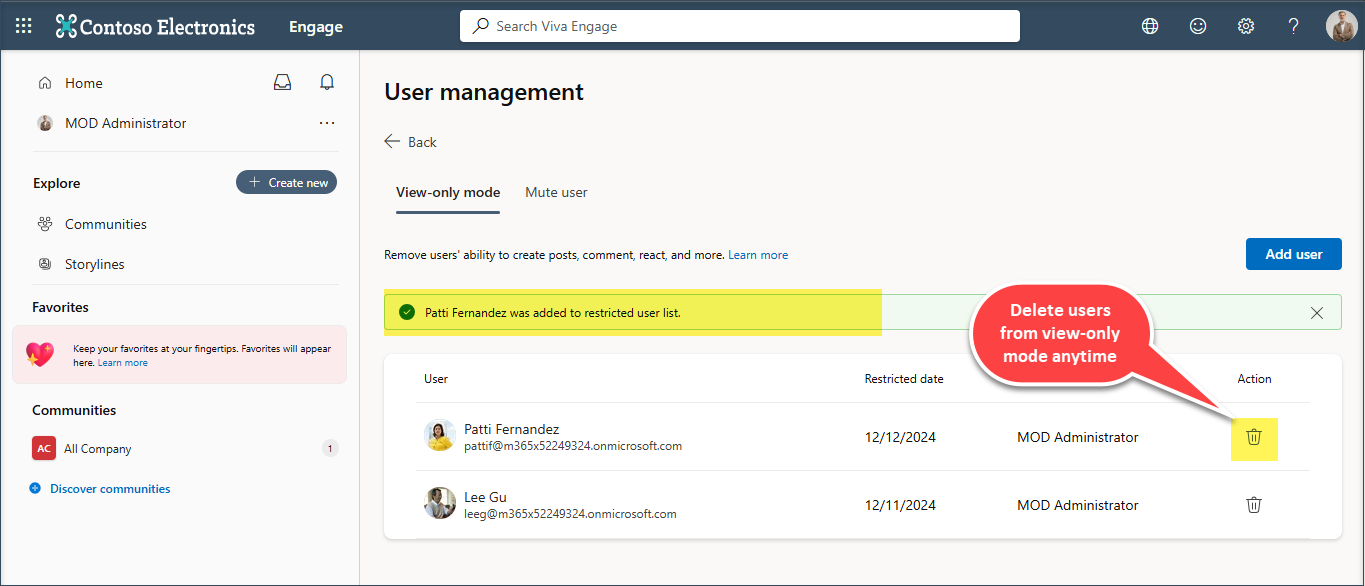This screenshot has height=586, width=1365.
Task: Go Back from User management
Action: [x=411, y=142]
